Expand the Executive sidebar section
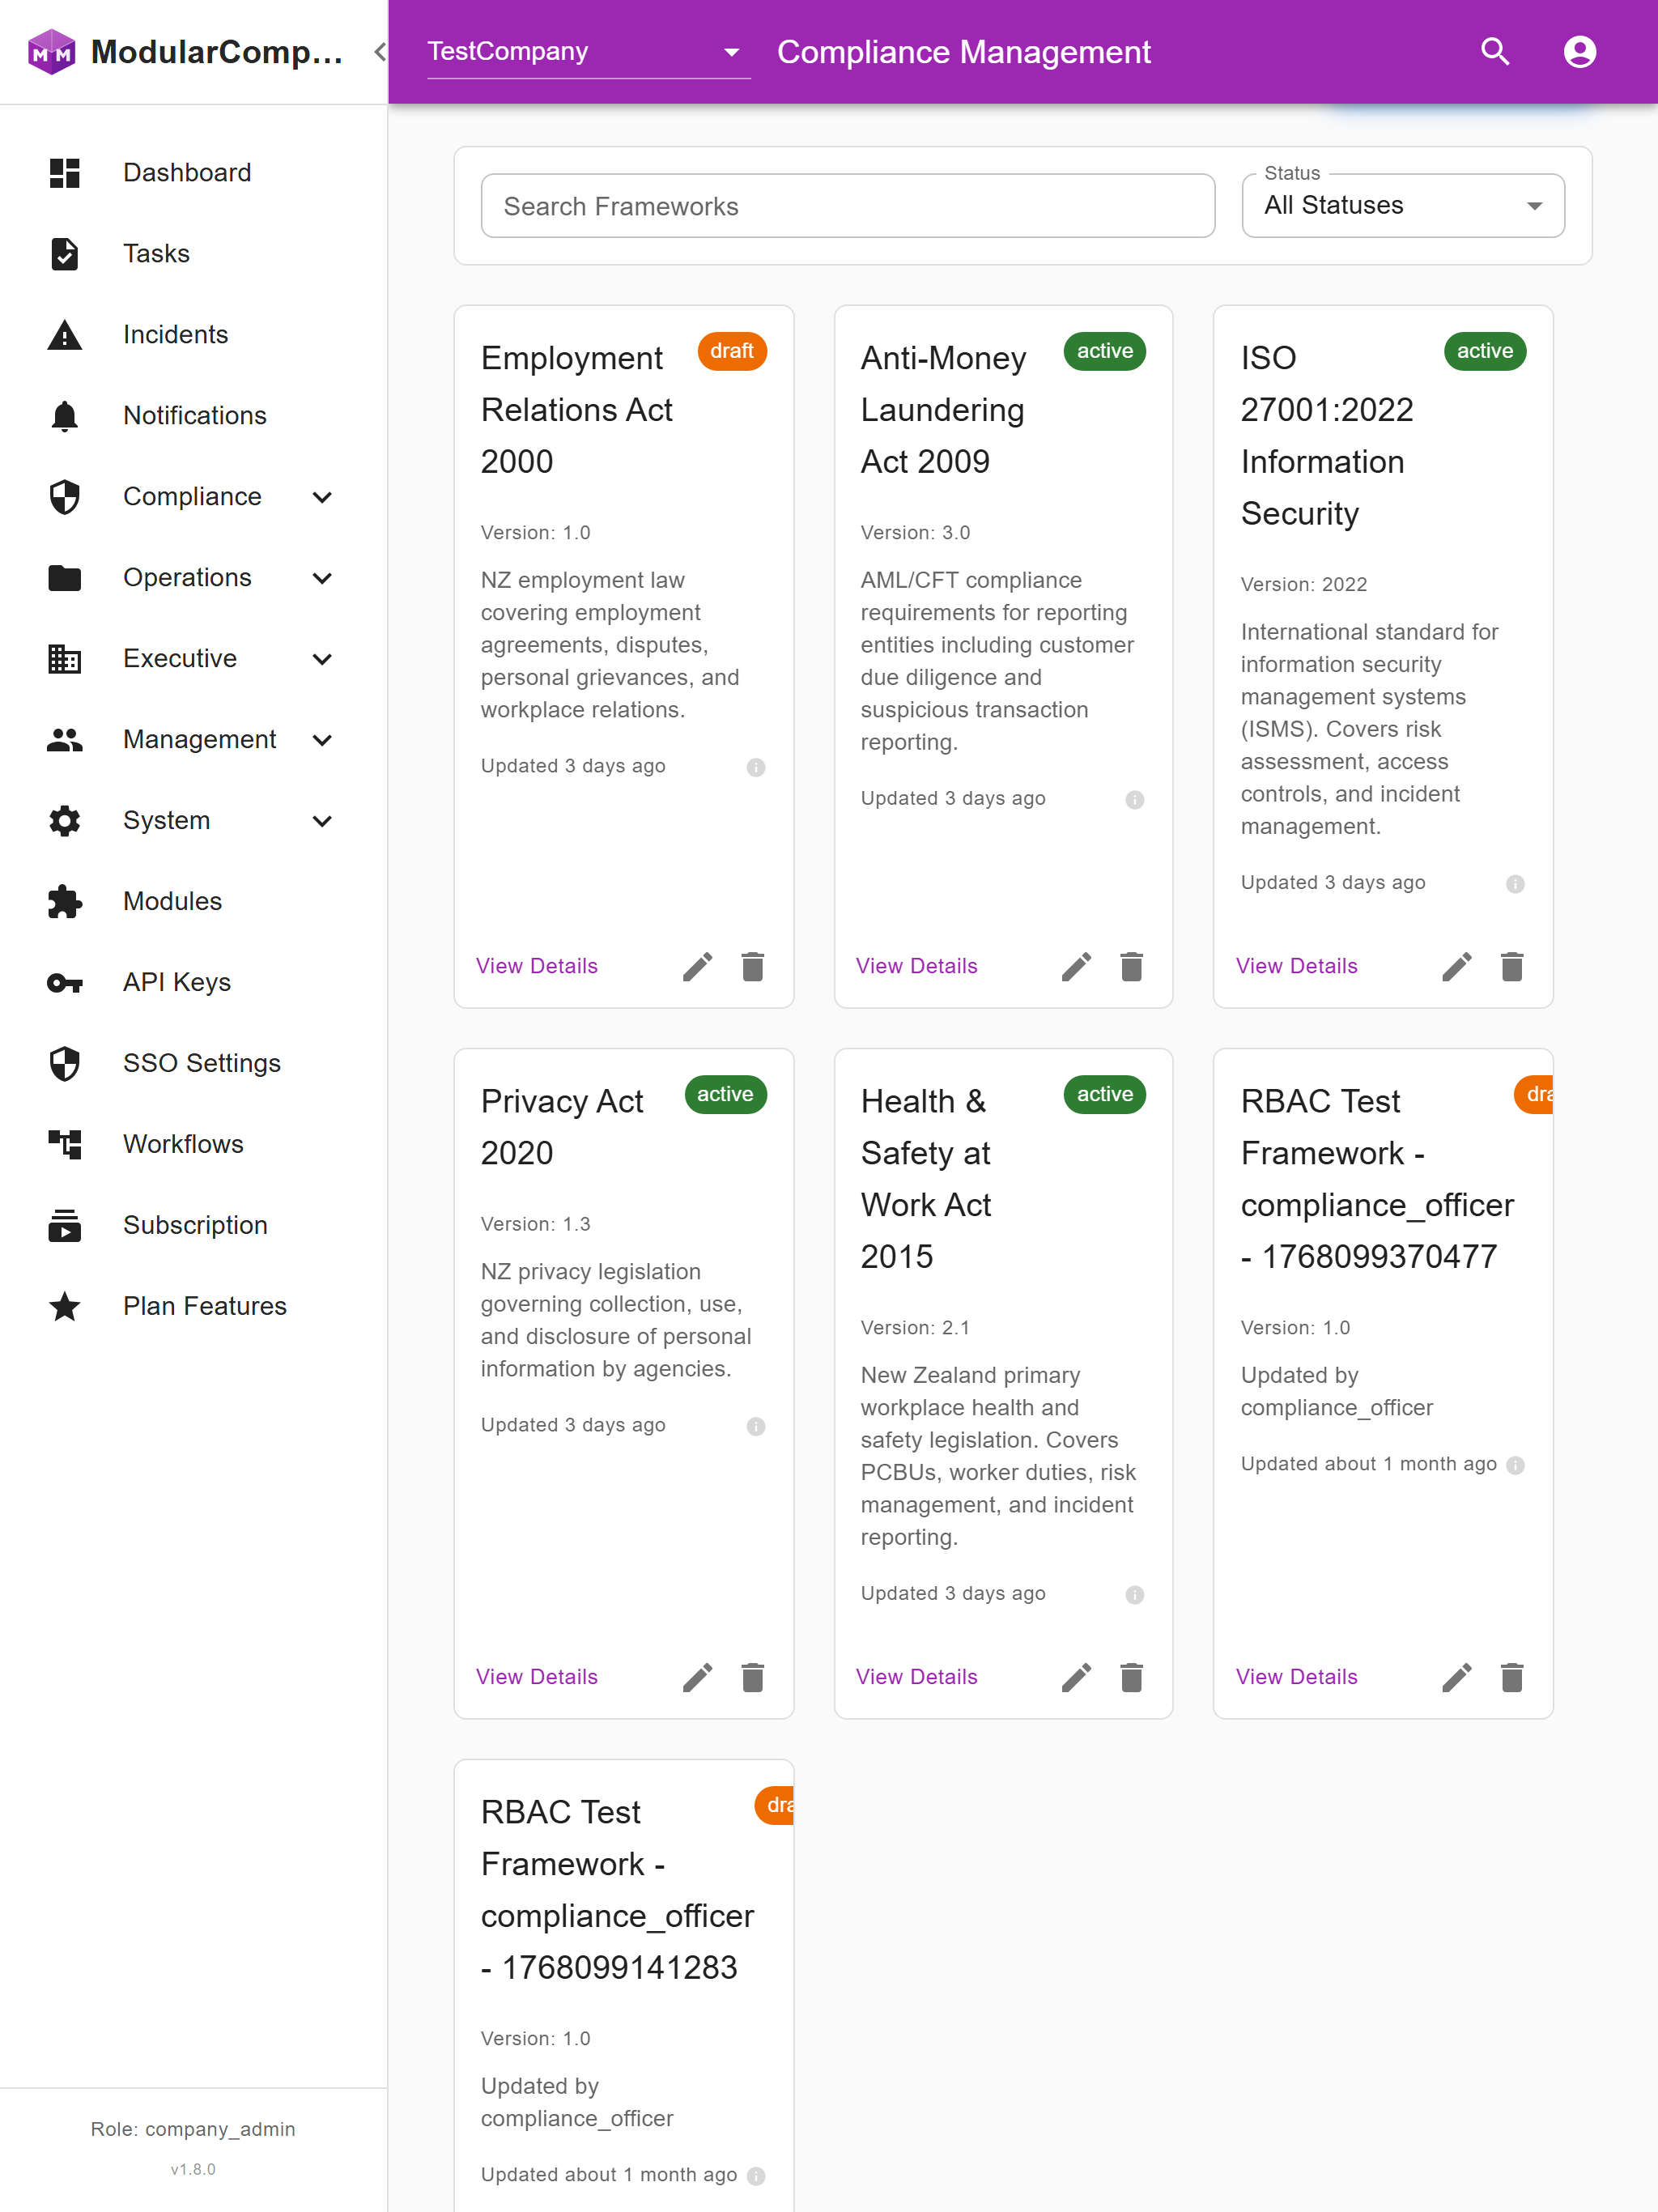Viewport: 1658px width, 2212px height. [x=194, y=659]
